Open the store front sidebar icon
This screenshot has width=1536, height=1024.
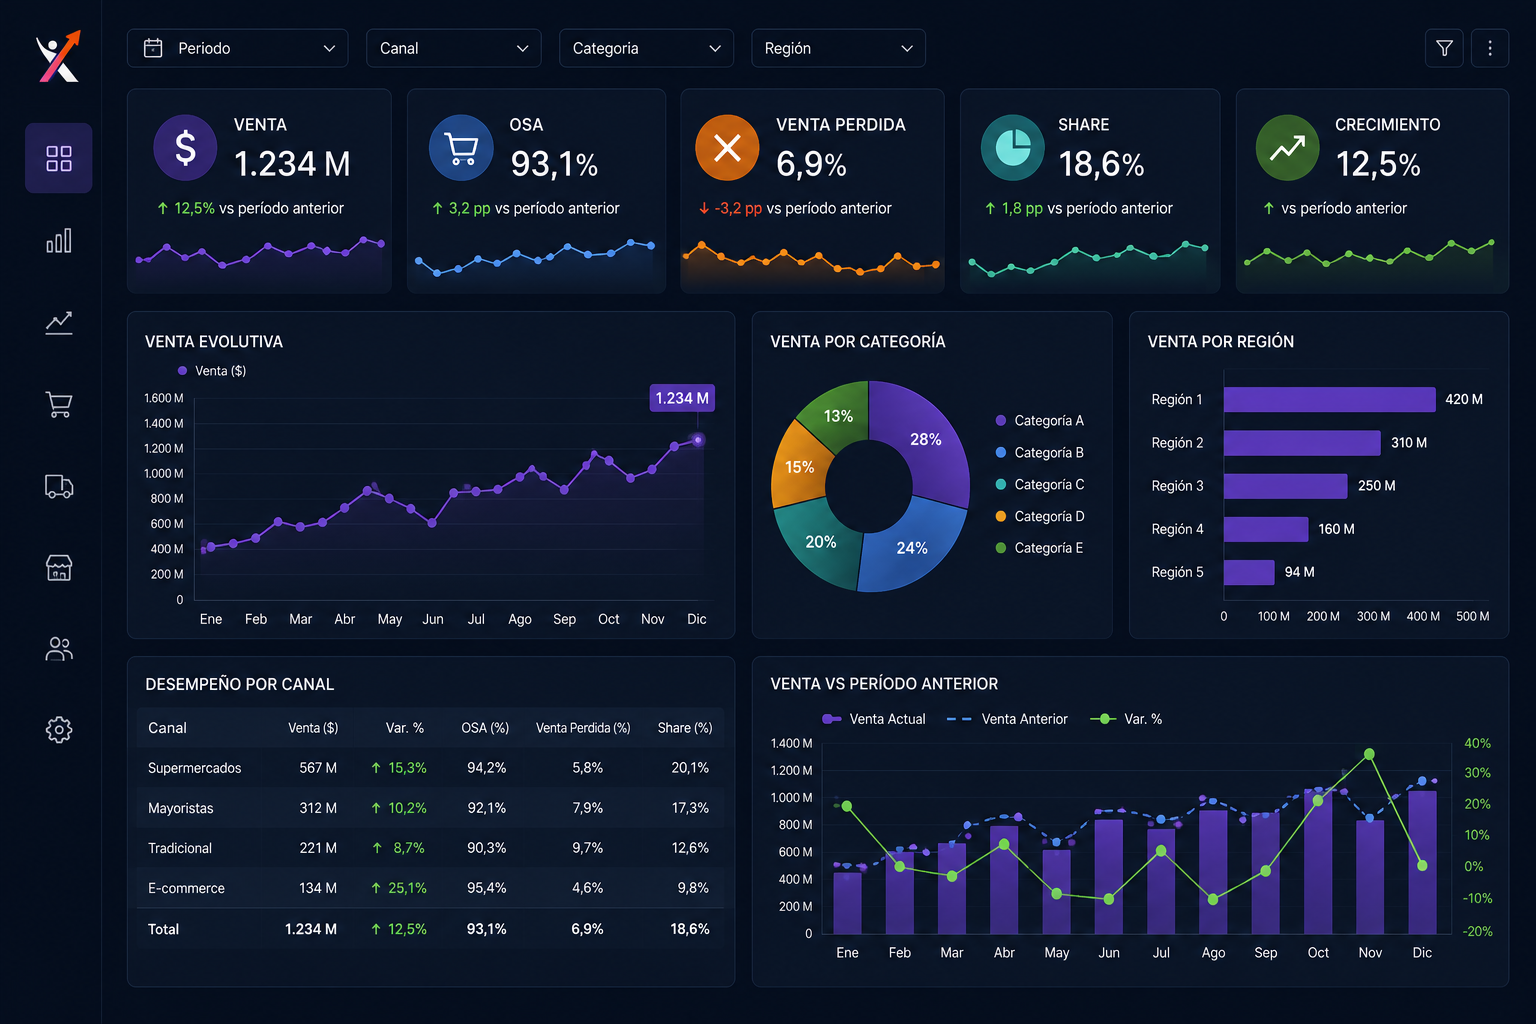(59, 568)
